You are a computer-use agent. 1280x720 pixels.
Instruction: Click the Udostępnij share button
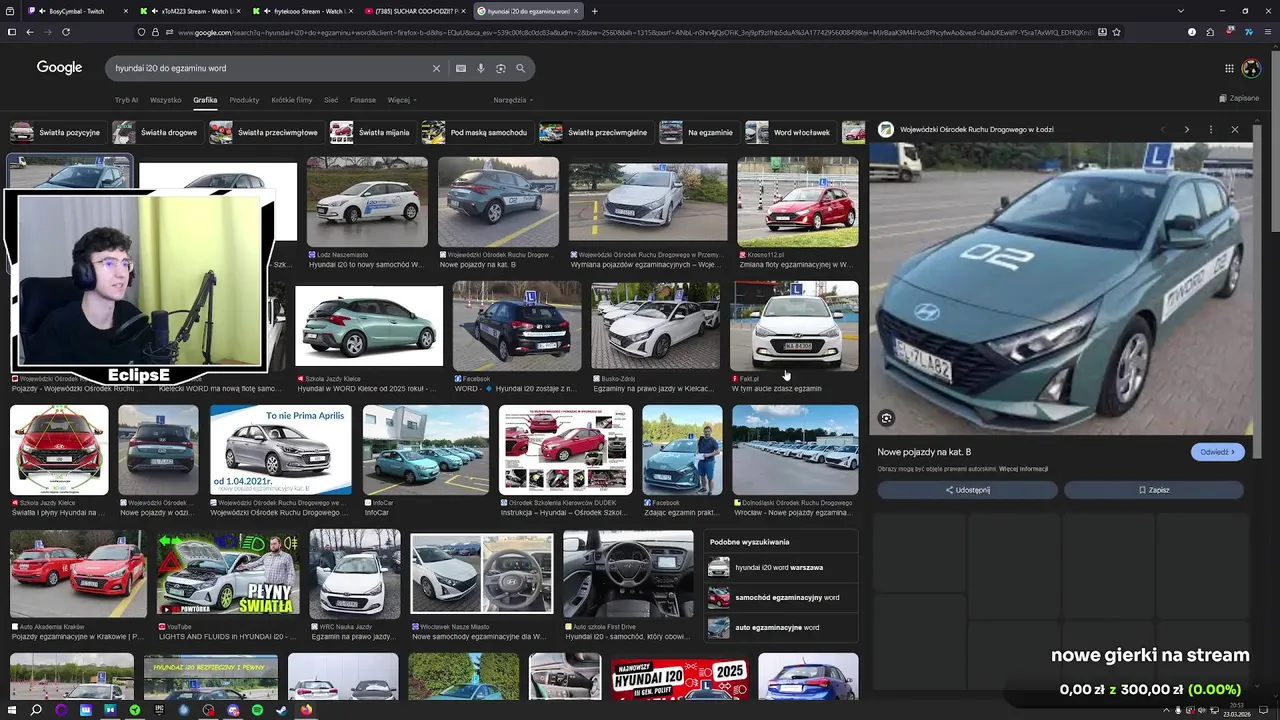click(967, 490)
